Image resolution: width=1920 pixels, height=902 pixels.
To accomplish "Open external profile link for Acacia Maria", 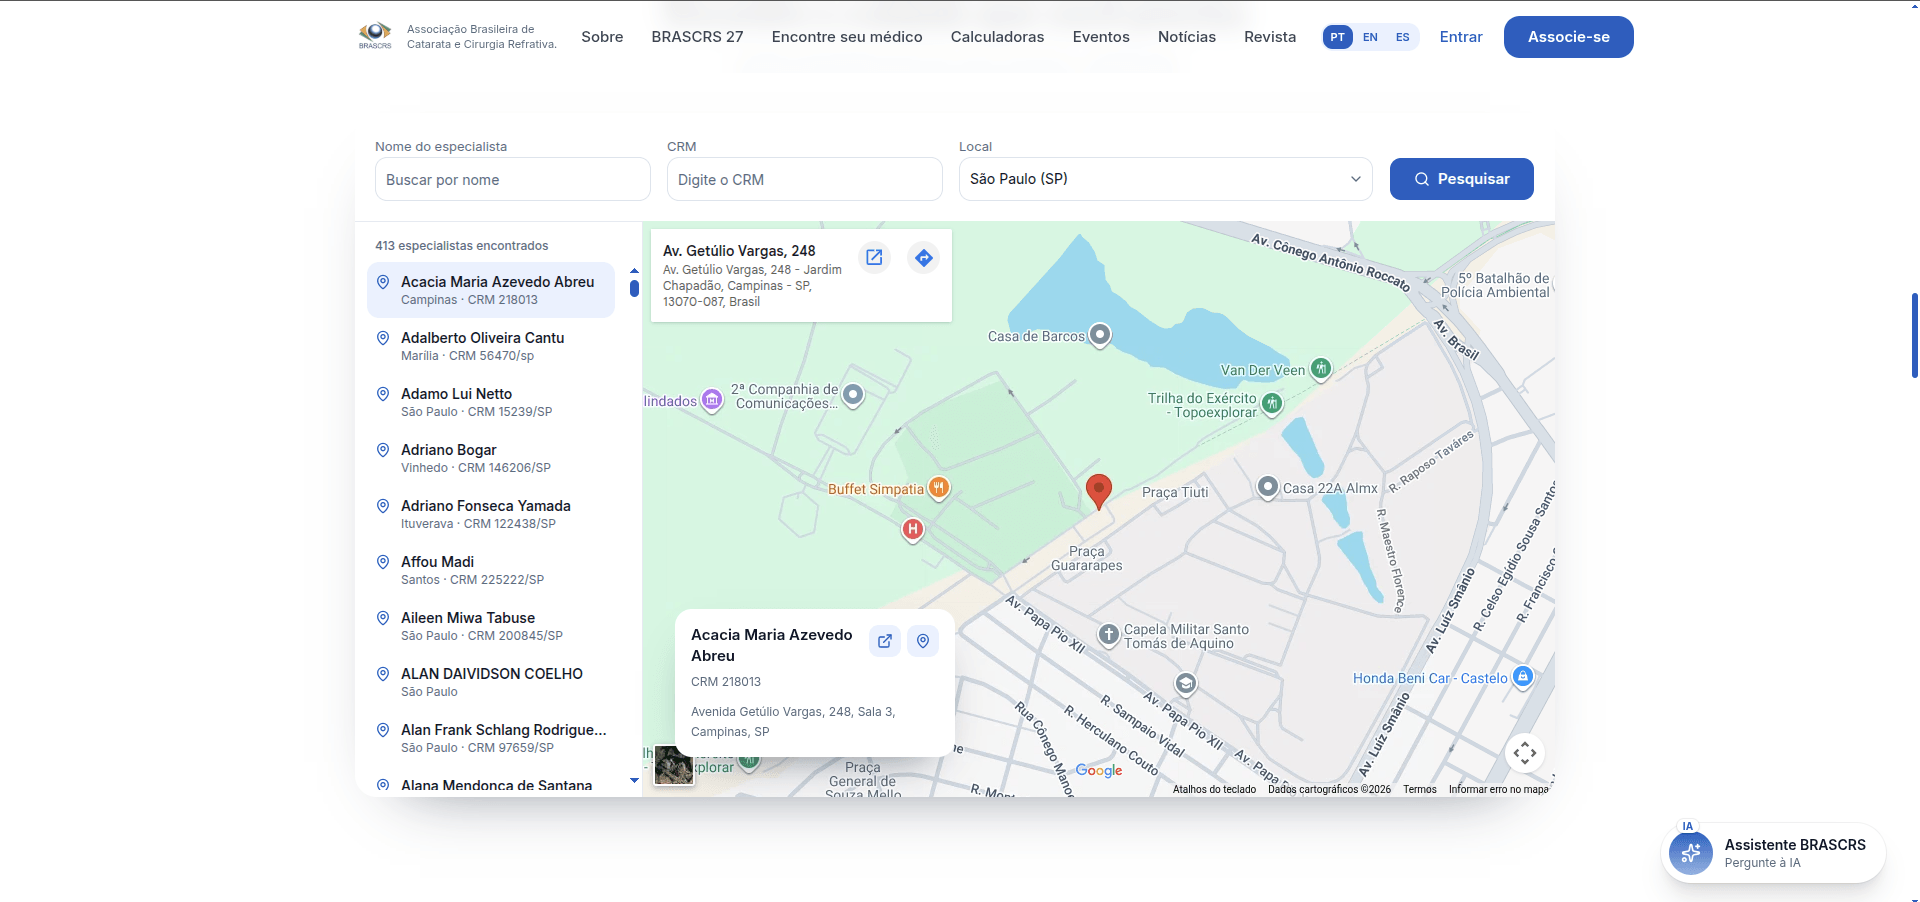I will (885, 641).
